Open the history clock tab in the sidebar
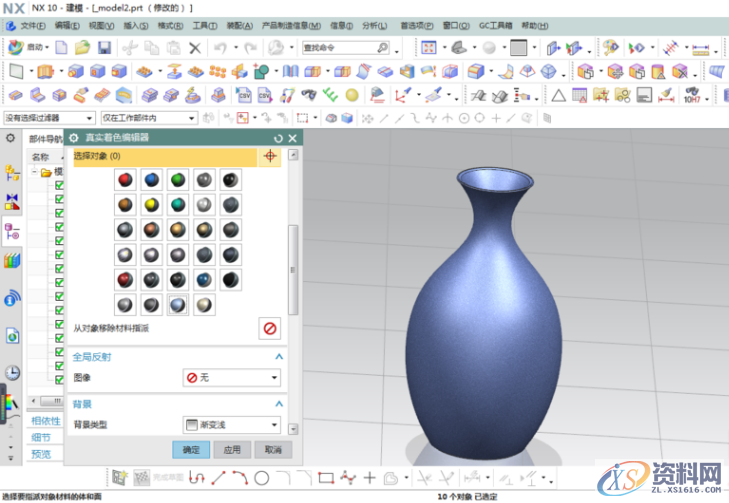This screenshot has width=729, height=503. (12, 372)
